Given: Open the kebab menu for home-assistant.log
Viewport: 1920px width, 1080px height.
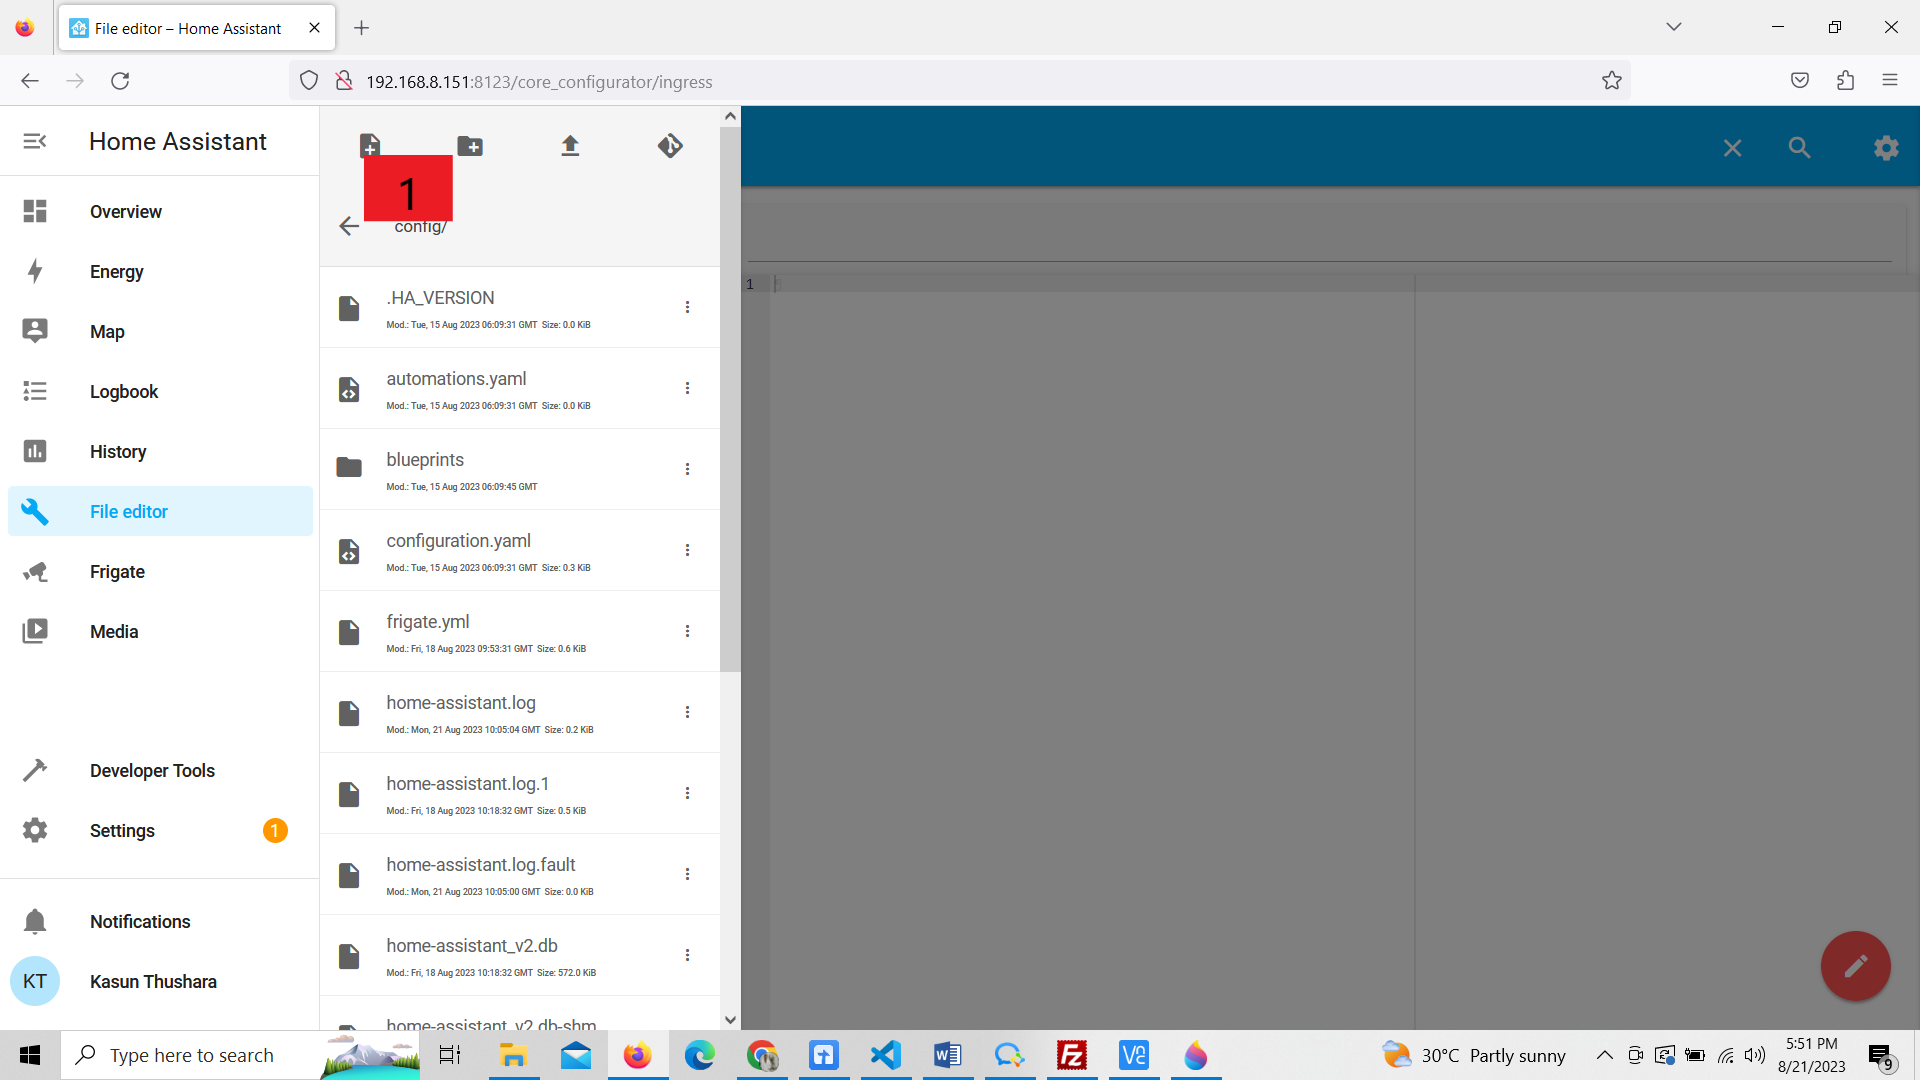Looking at the screenshot, I should click(687, 712).
